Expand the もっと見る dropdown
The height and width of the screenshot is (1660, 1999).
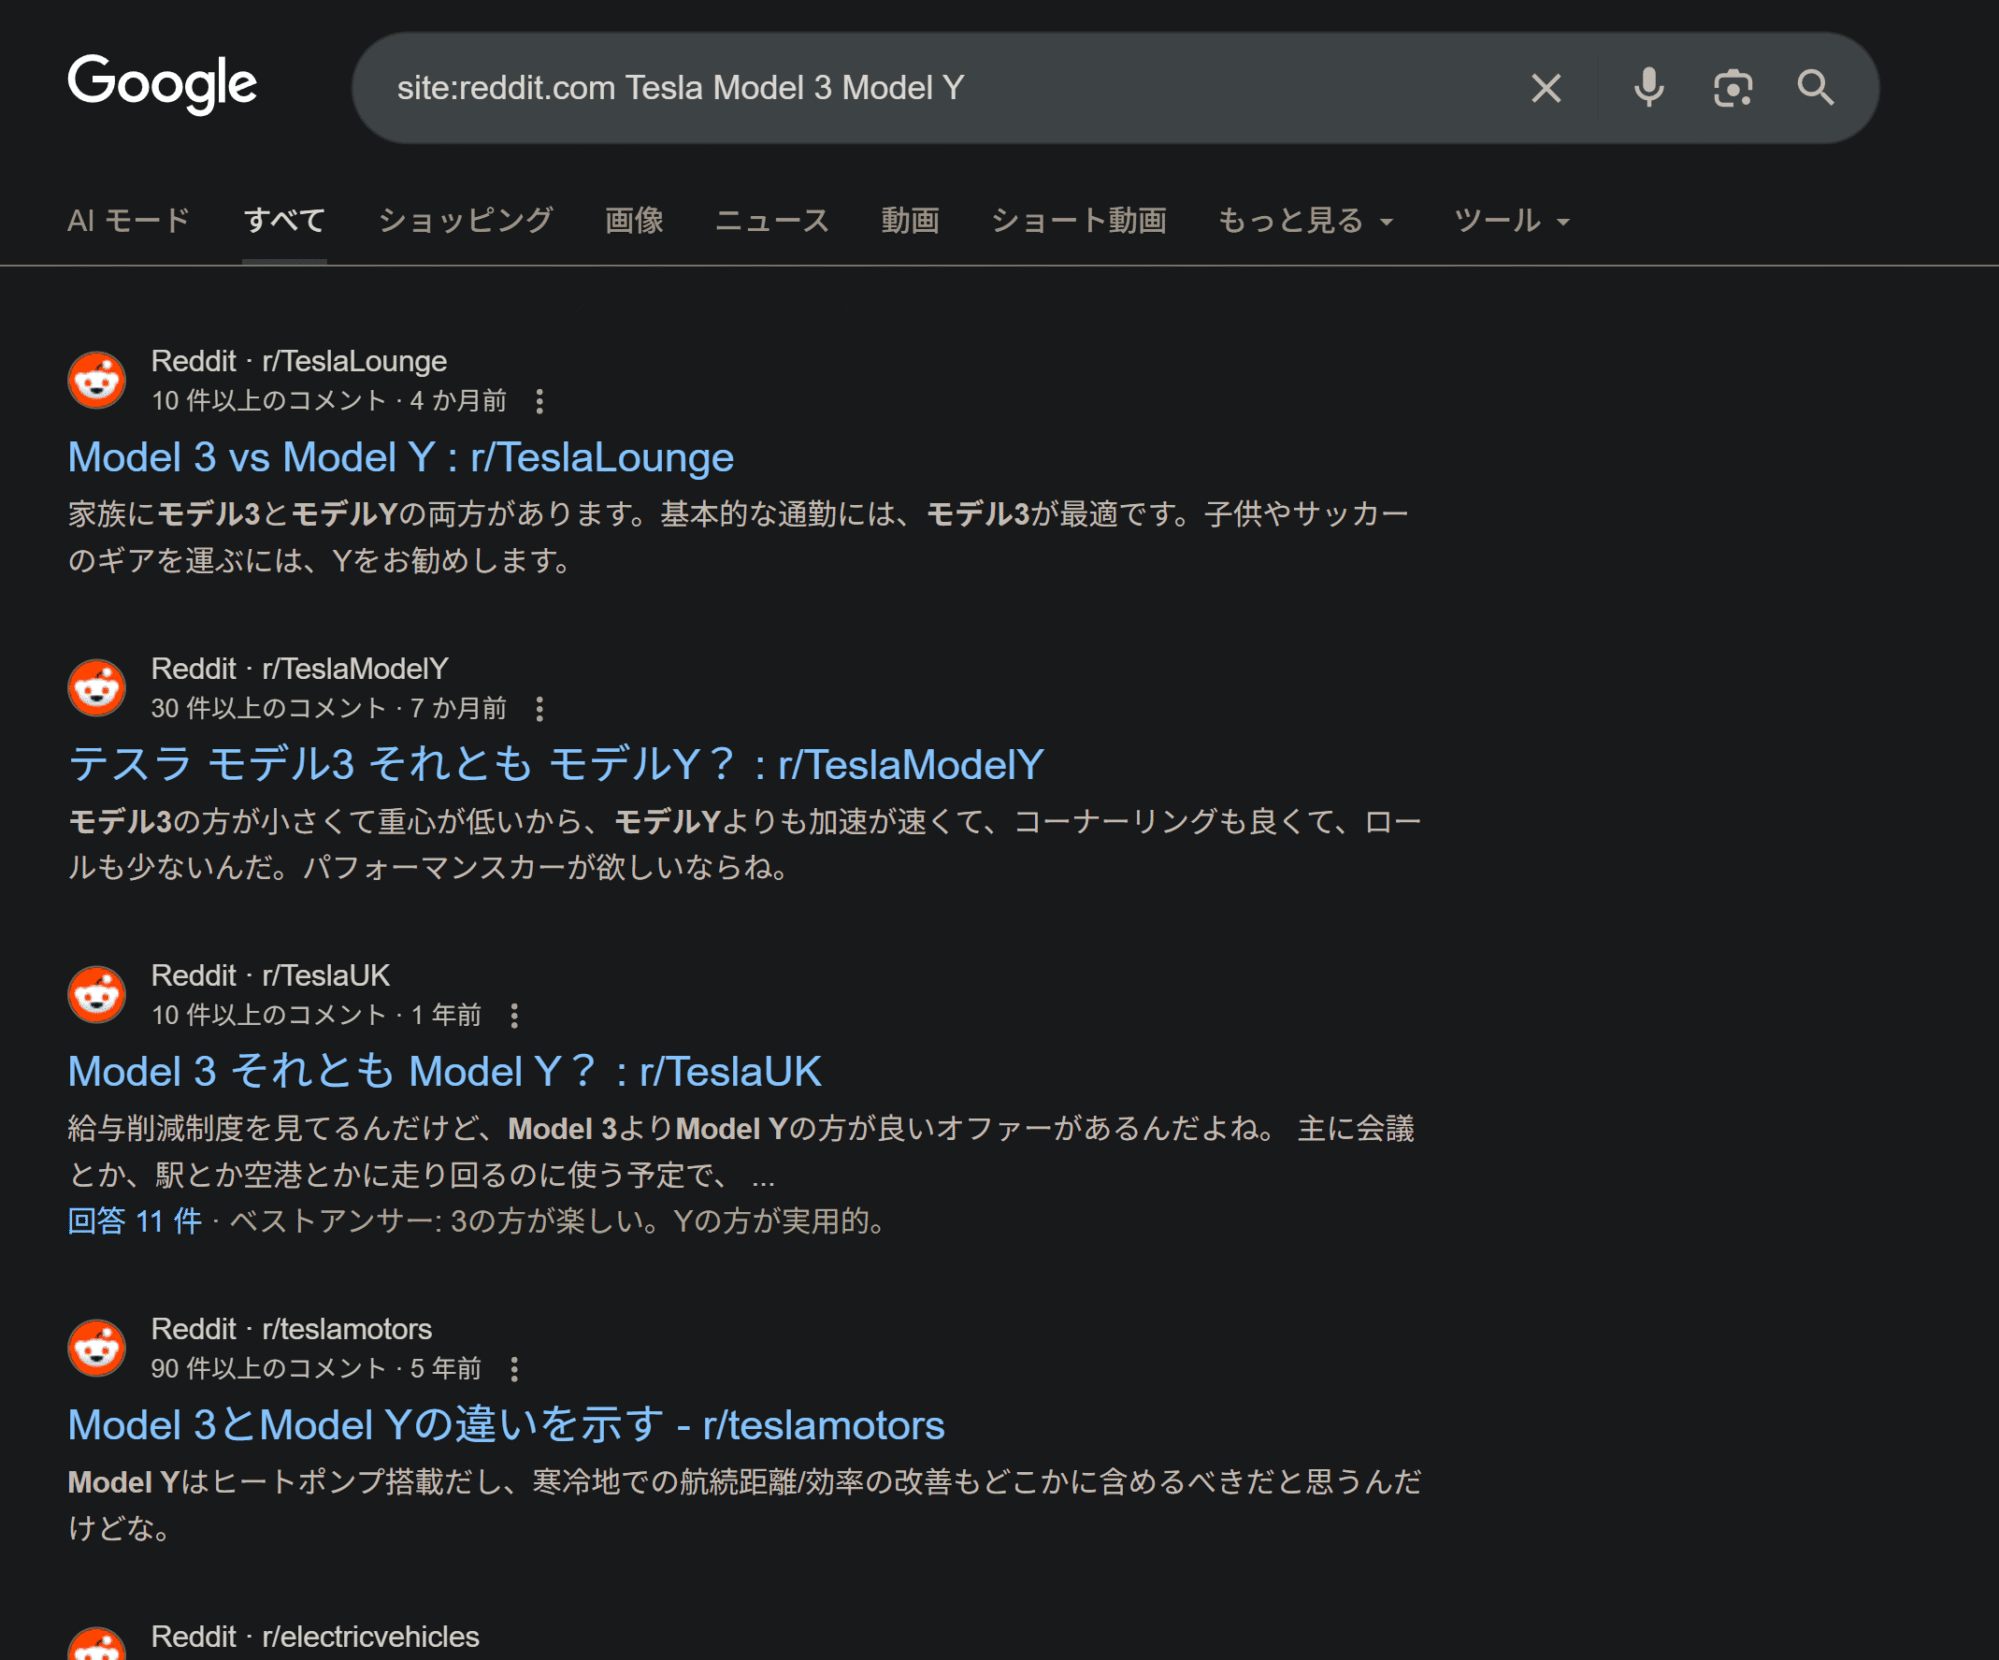click(1304, 221)
